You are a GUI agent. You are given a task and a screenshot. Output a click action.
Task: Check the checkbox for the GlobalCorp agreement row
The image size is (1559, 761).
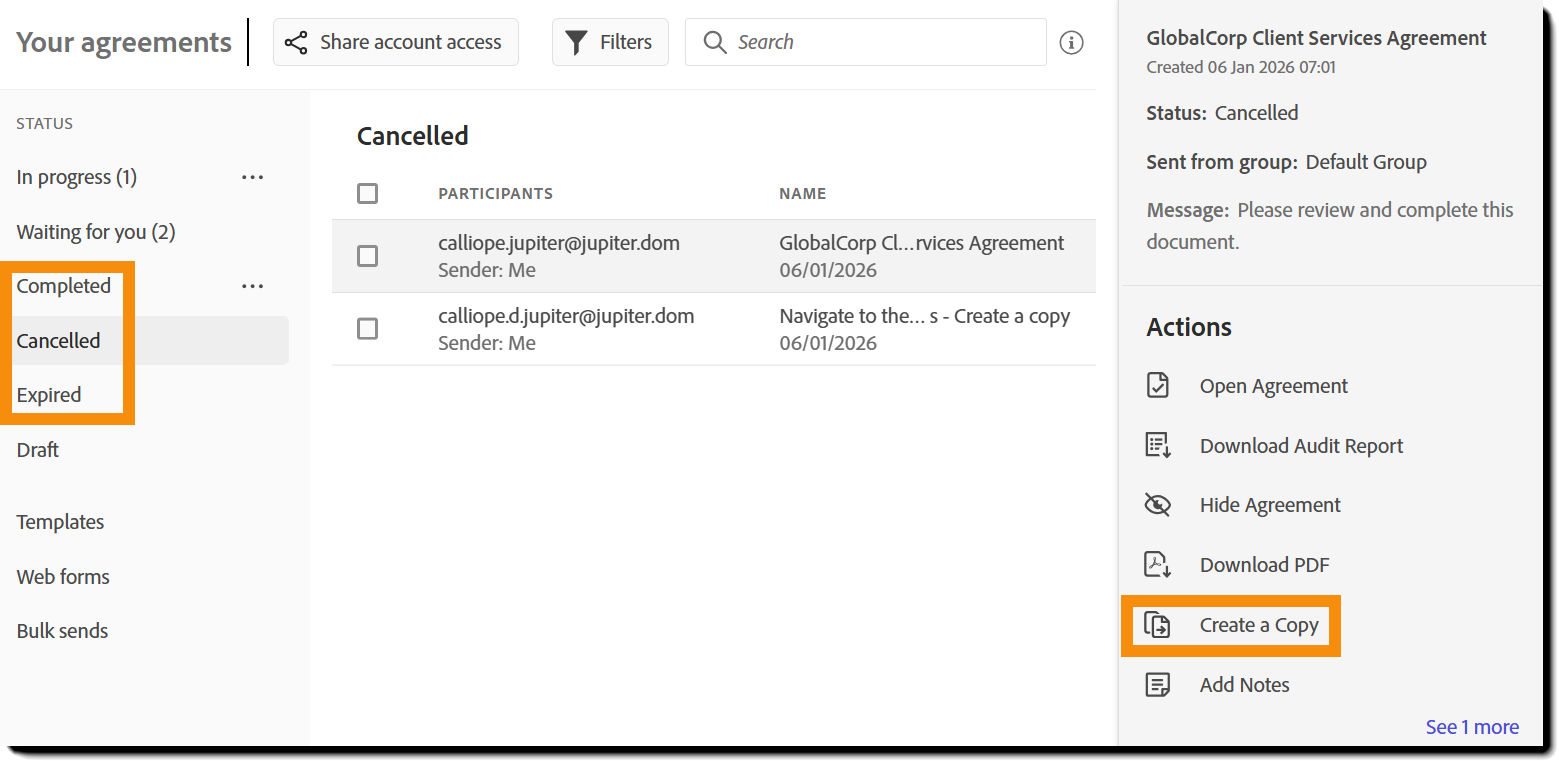tap(367, 256)
